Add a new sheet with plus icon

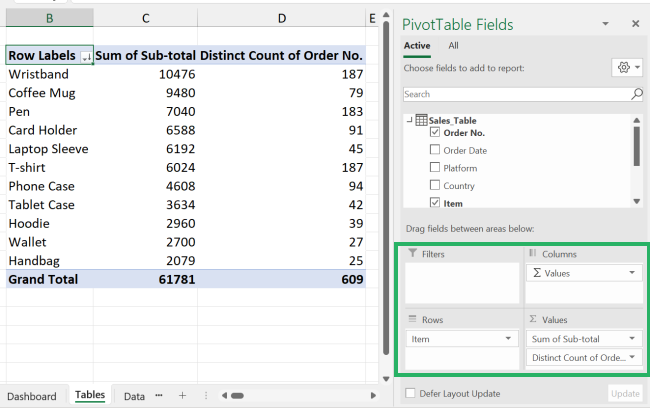pyautogui.click(x=182, y=396)
